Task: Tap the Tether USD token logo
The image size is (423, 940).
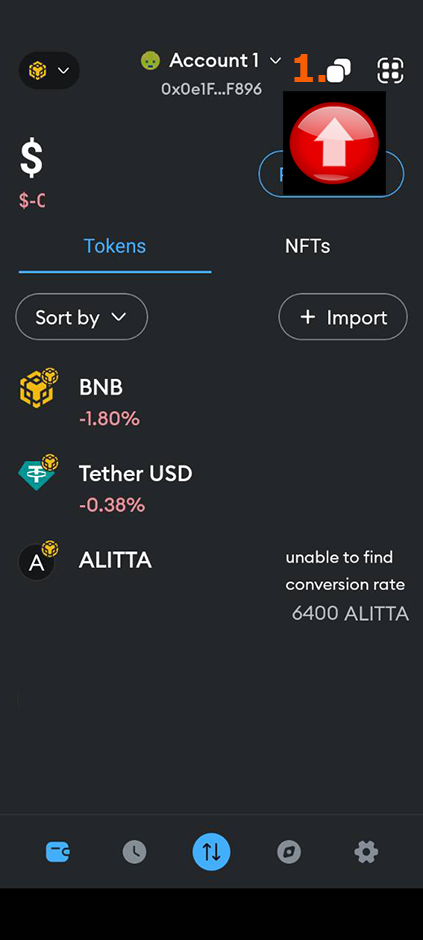Action: coord(38,473)
